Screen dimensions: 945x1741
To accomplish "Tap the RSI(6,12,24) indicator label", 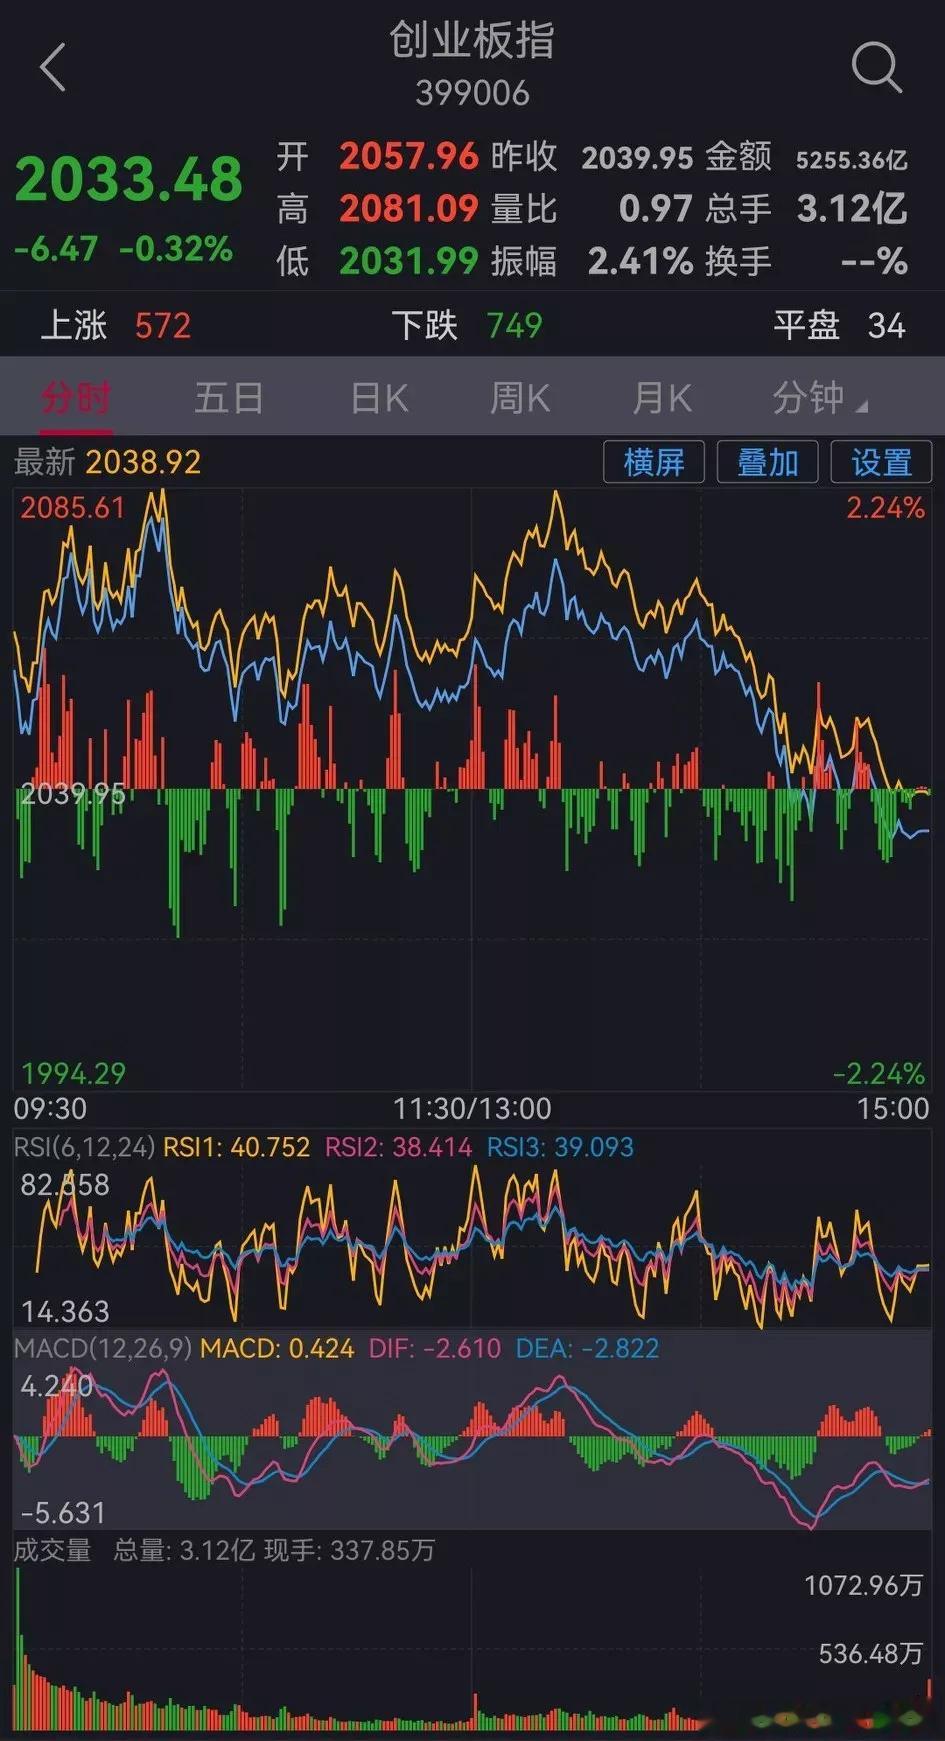I will click(84, 1147).
